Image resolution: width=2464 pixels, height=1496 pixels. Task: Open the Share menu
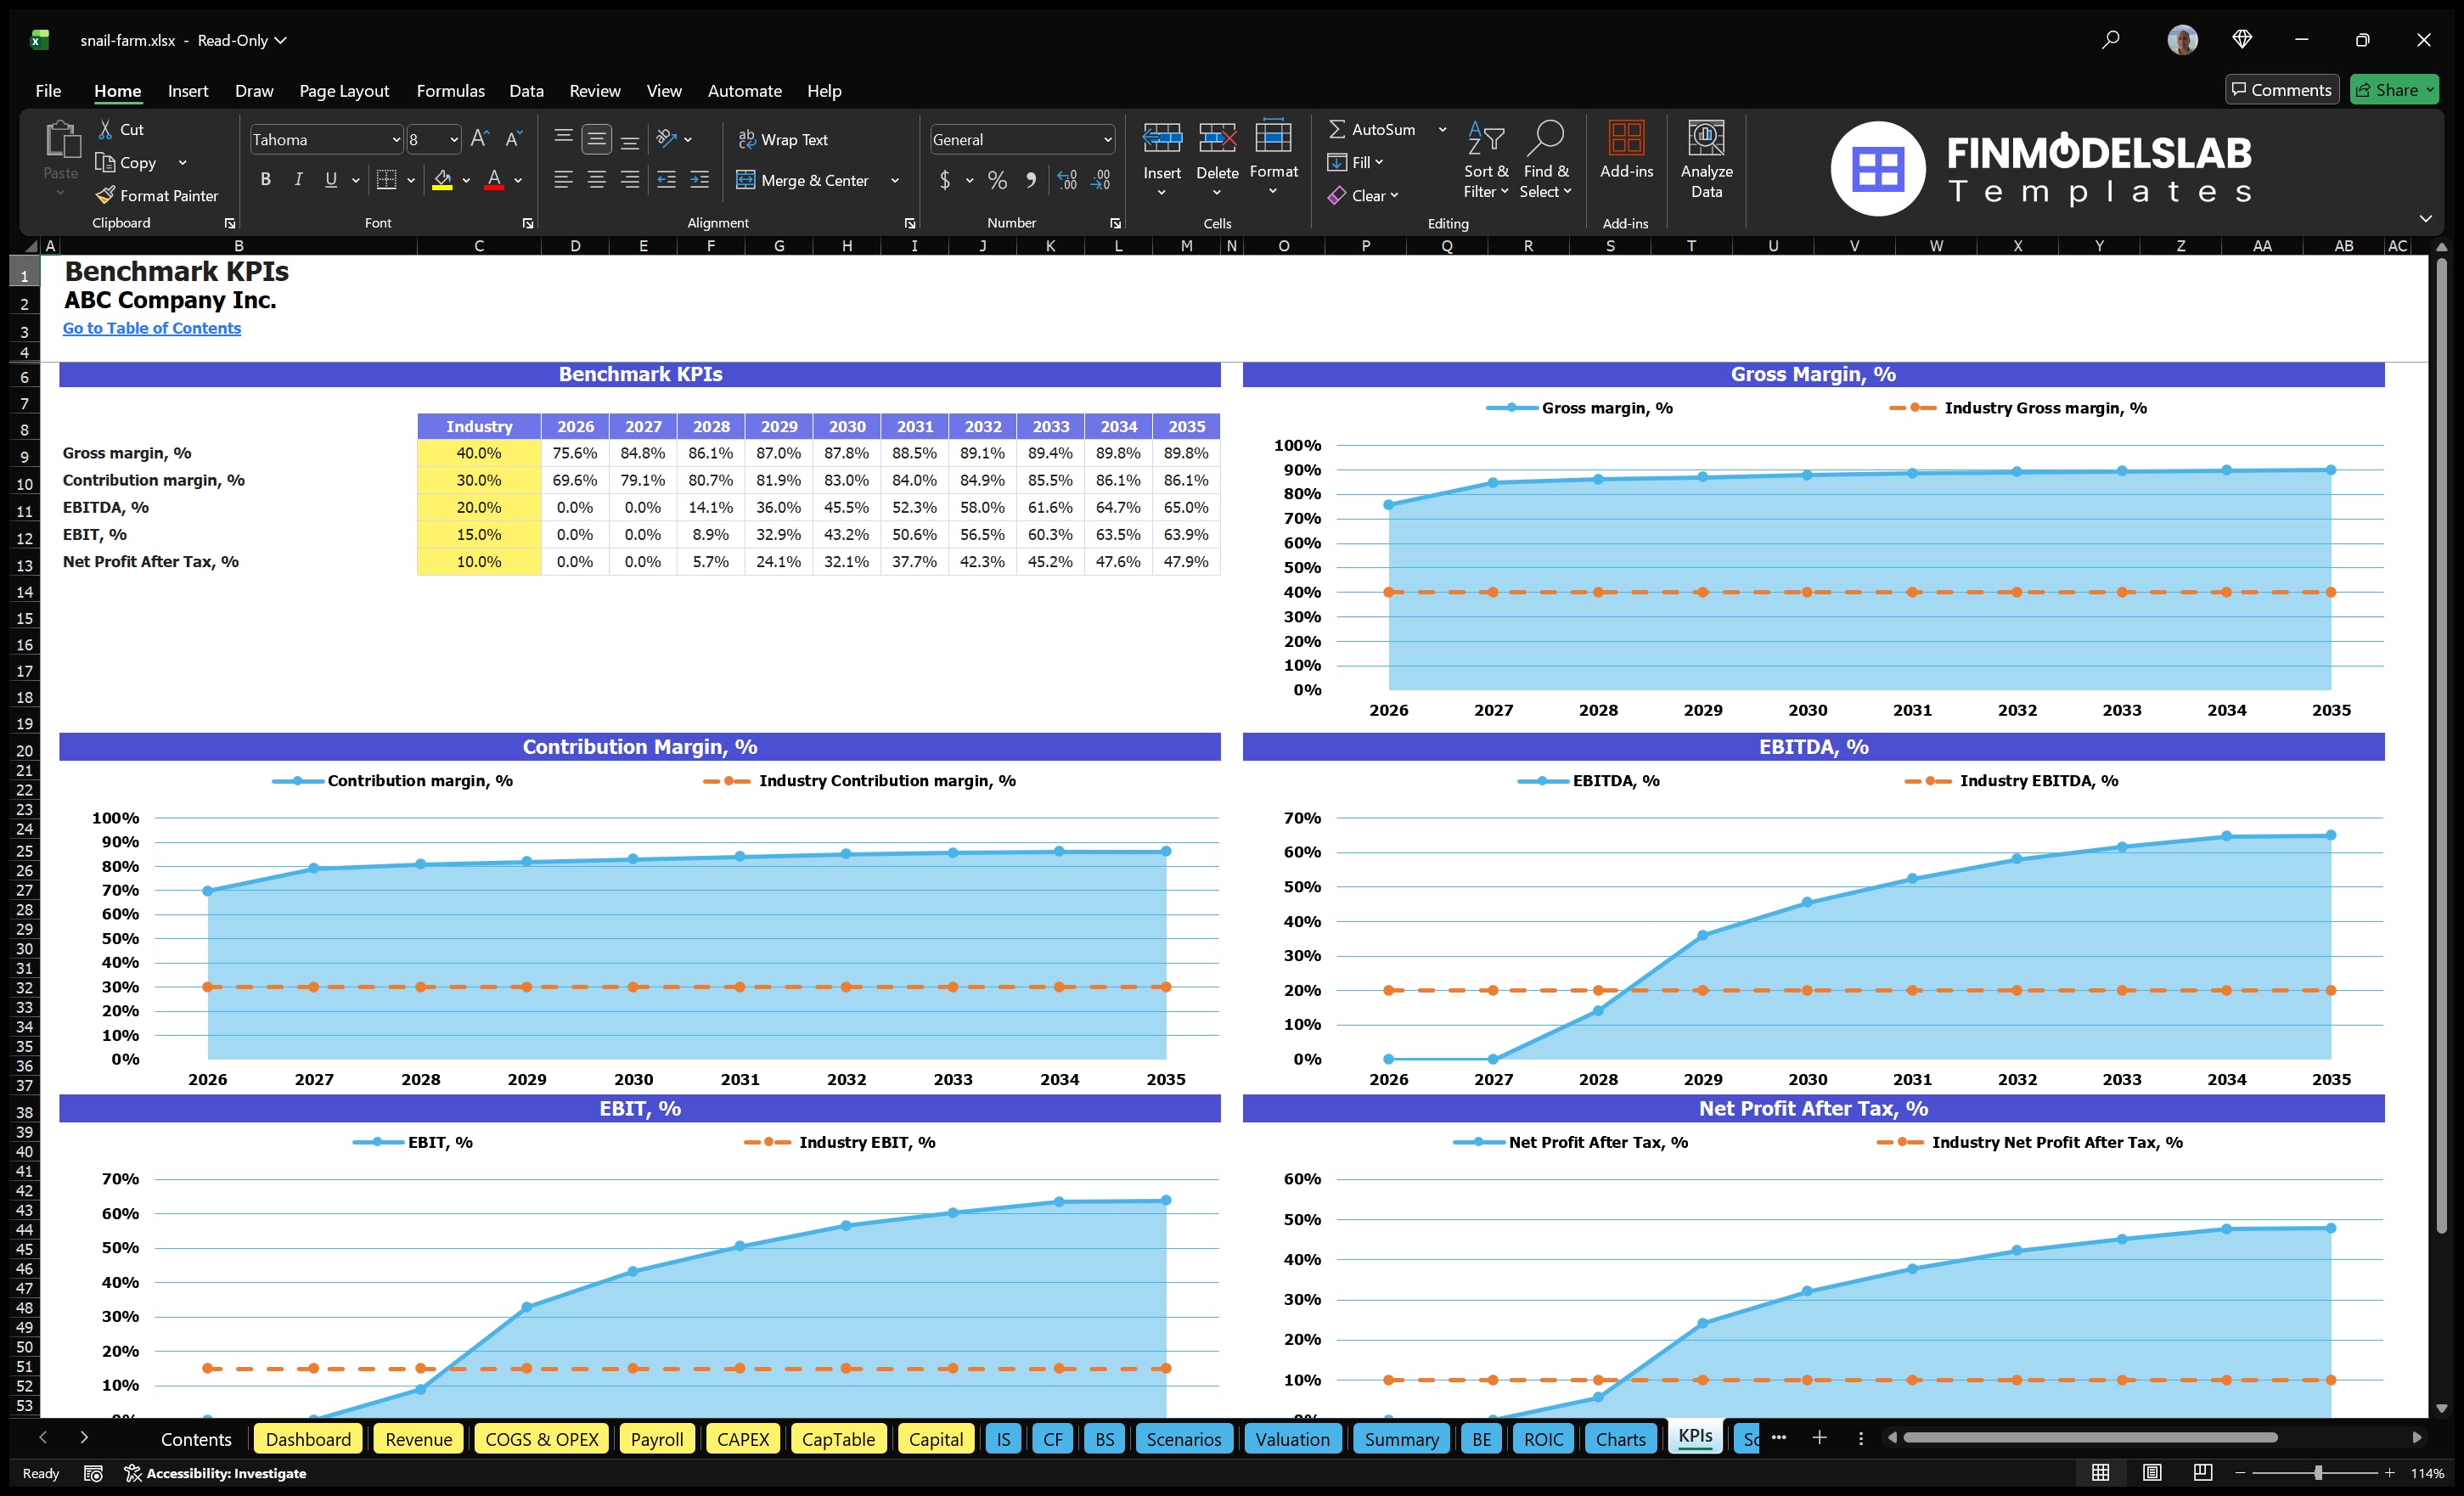2394,89
